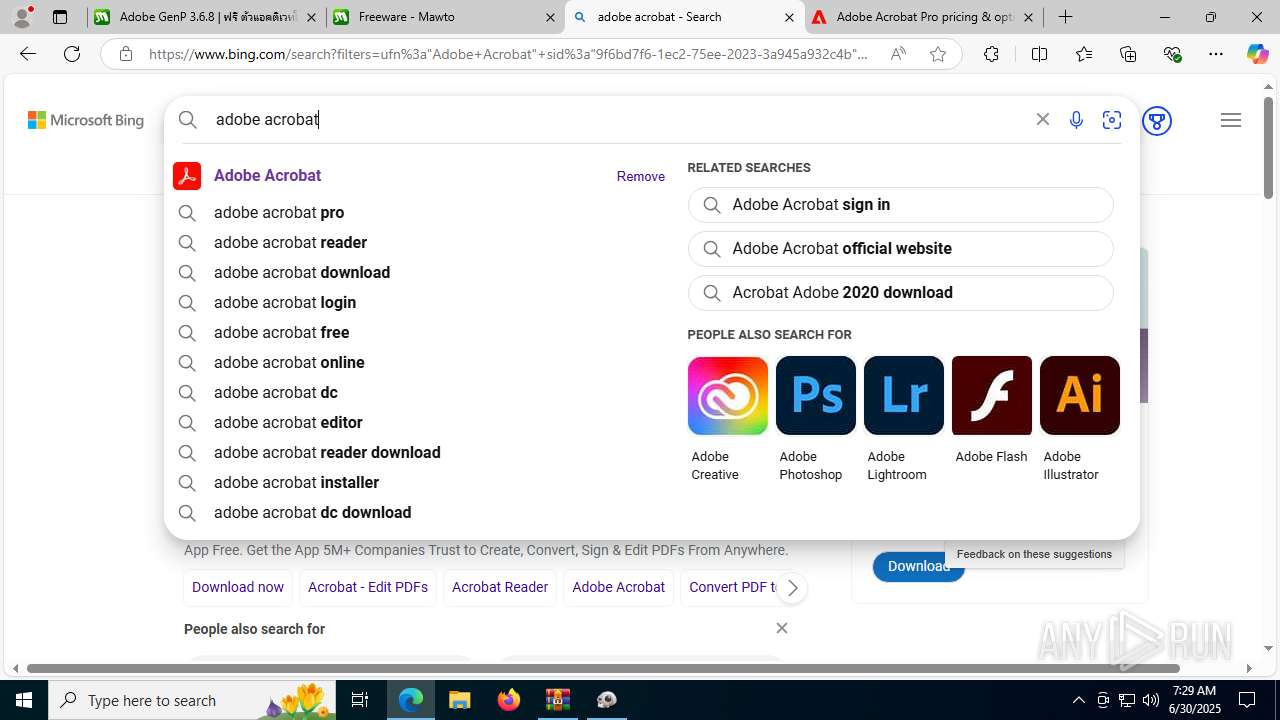Open Collections icon
The width and height of the screenshot is (1280, 720).
pyautogui.click(x=1128, y=54)
